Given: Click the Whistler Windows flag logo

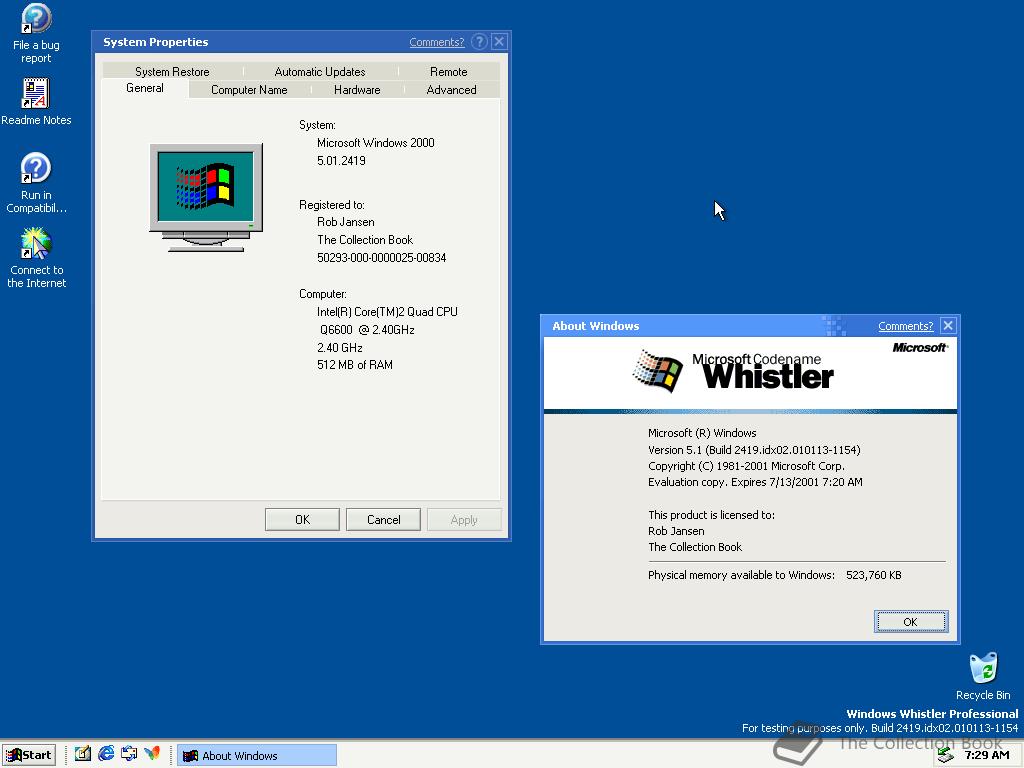Looking at the screenshot, I should (658, 371).
